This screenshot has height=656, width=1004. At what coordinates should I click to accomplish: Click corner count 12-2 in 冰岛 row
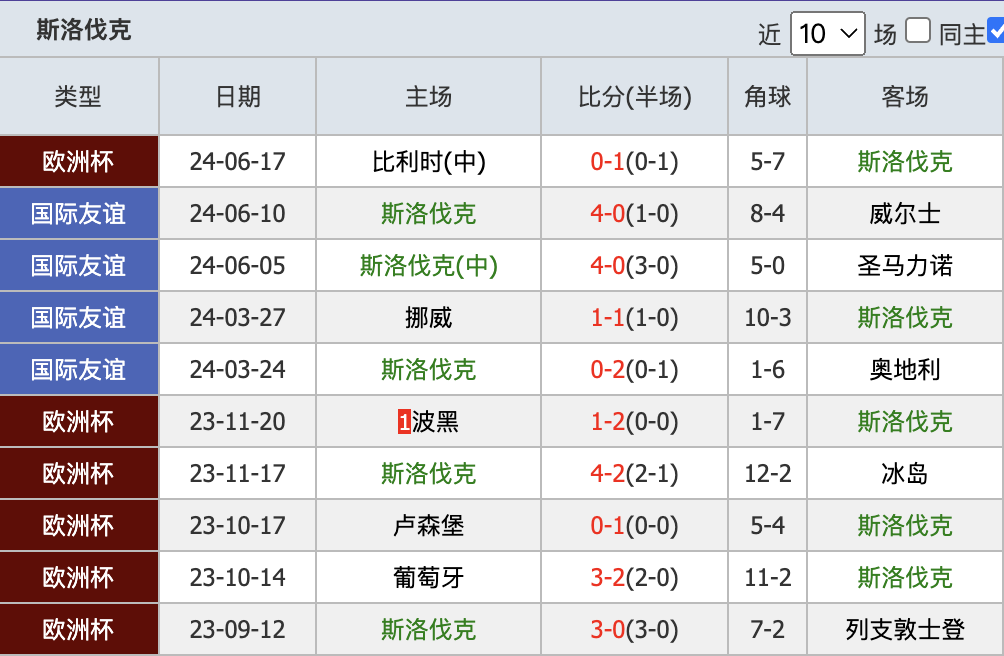[767, 474]
